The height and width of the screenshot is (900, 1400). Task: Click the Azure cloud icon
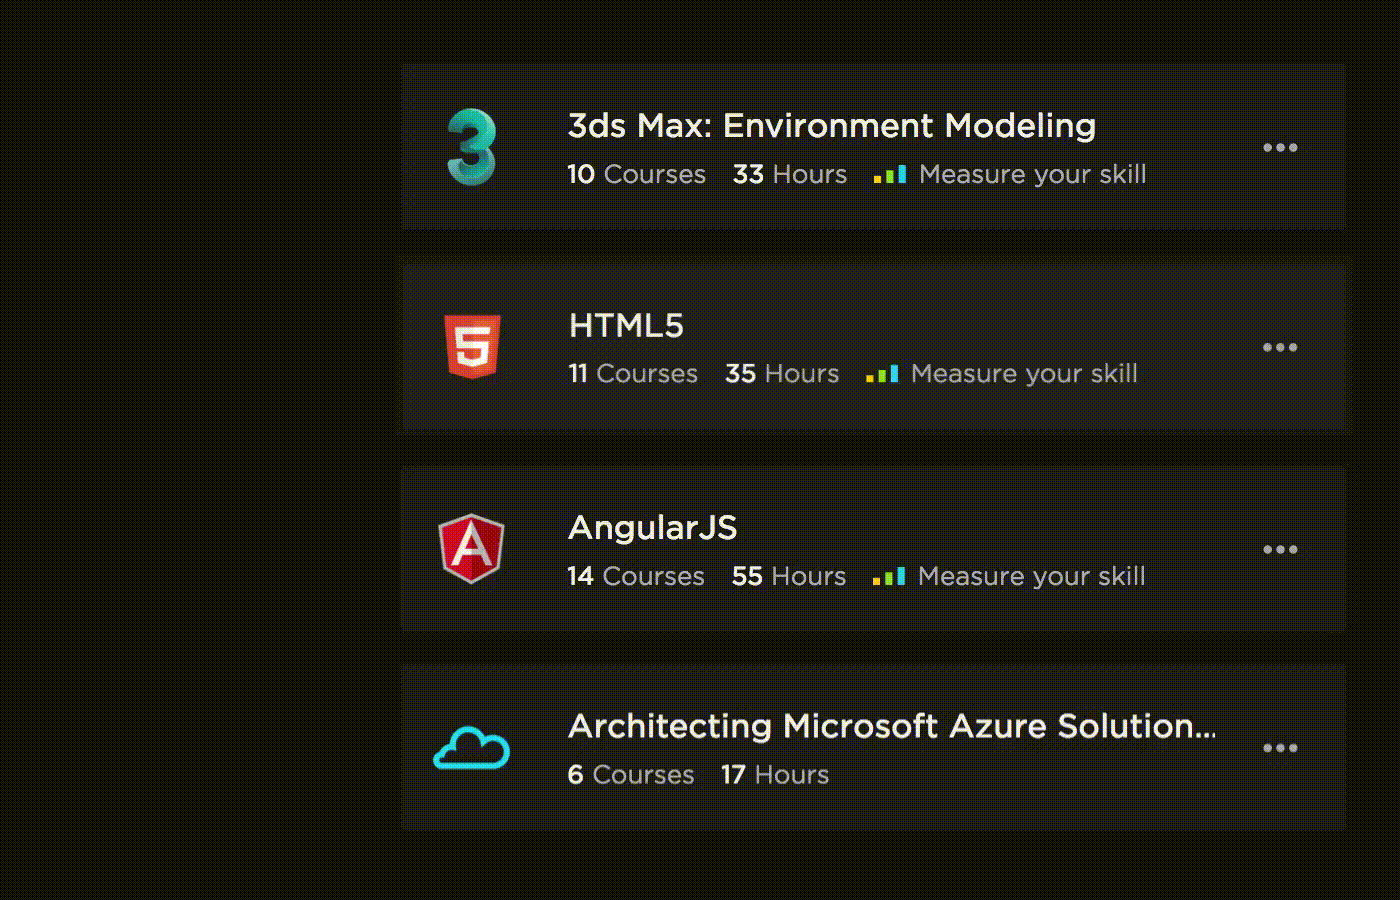tap(471, 748)
